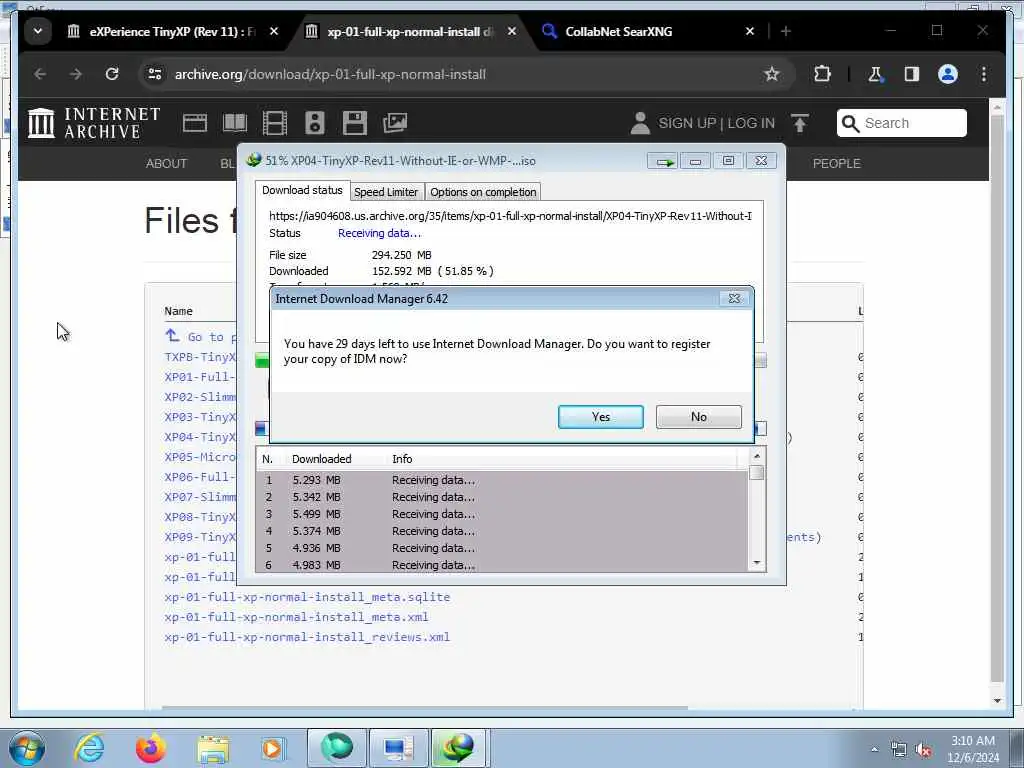Switch to eXPerience TinyXP browser tab
This screenshot has height=768, width=1024.
pyautogui.click(x=172, y=31)
